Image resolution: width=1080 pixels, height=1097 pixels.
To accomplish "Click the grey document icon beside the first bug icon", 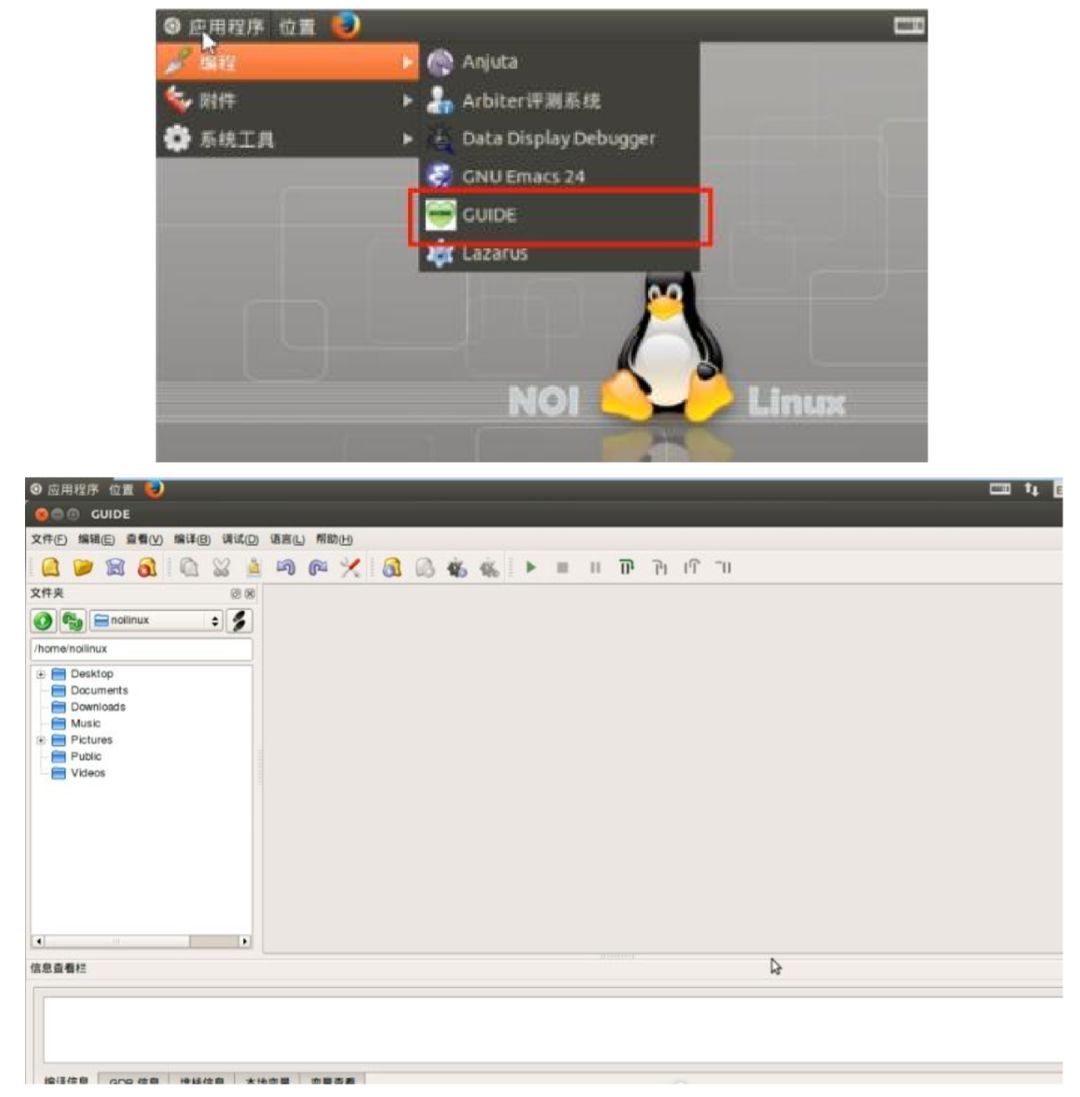I will (425, 567).
